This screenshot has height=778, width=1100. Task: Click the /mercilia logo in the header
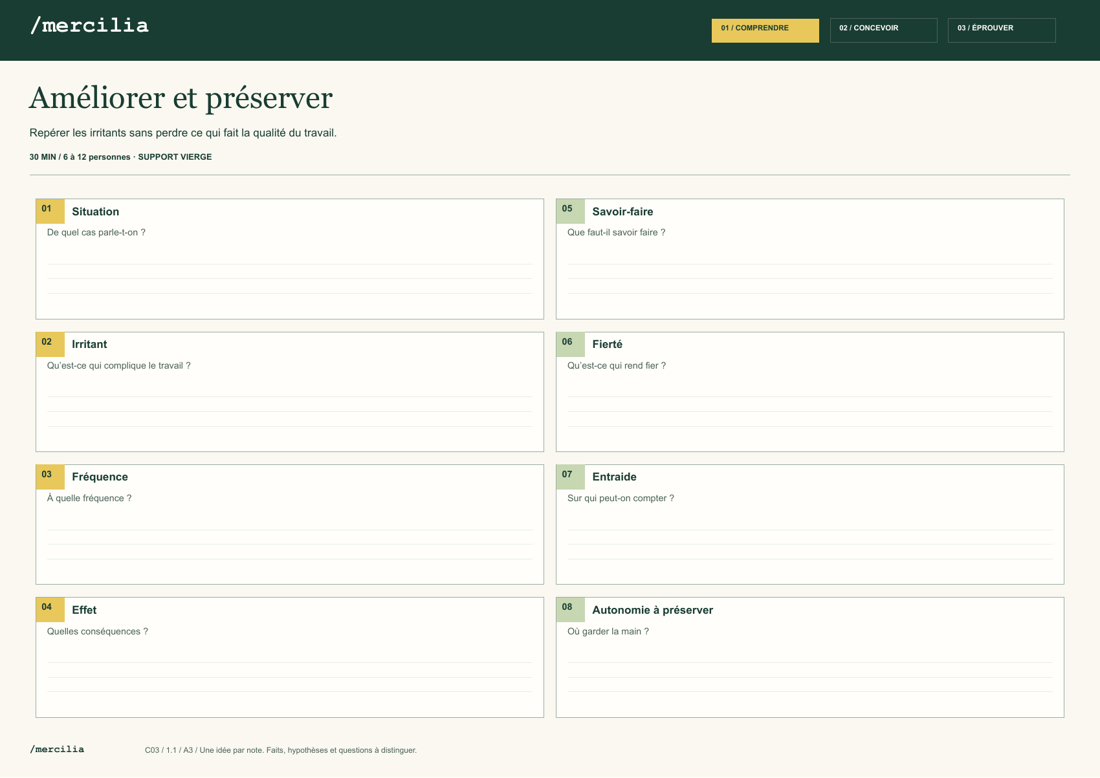pos(89,26)
